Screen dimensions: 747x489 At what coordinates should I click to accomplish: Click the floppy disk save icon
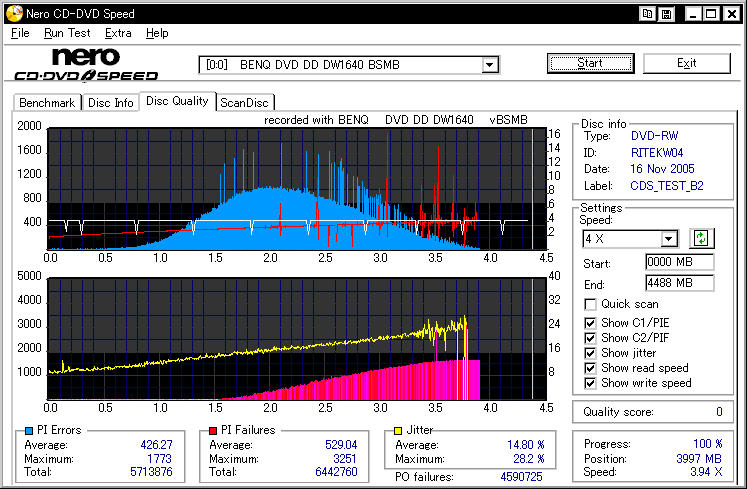[667, 14]
